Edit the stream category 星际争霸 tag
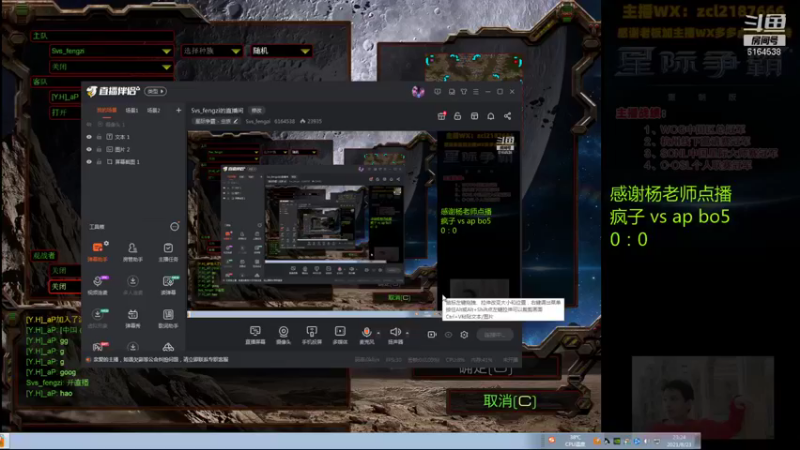 [215, 121]
